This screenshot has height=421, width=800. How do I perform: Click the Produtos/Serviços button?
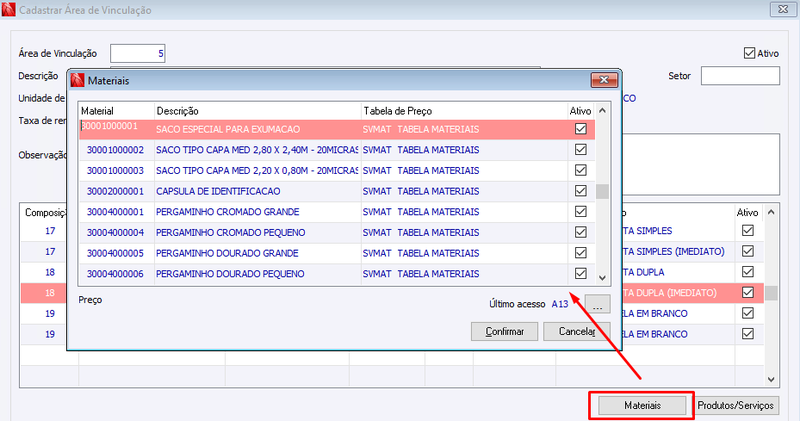pos(736,406)
